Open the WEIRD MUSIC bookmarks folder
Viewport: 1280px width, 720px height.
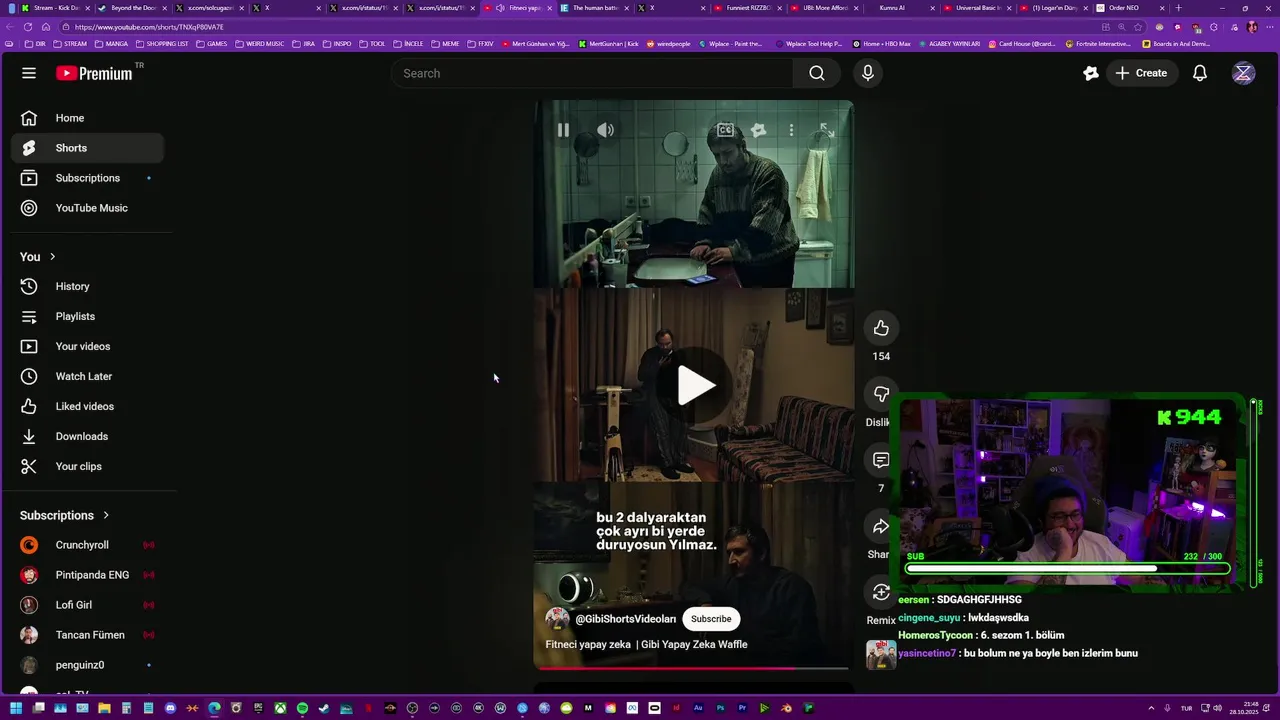coord(260,44)
